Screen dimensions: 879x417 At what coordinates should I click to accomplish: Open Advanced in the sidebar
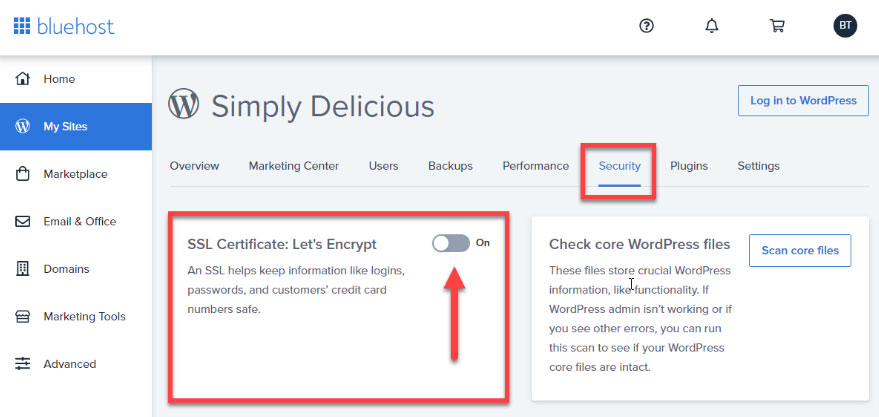[76, 364]
